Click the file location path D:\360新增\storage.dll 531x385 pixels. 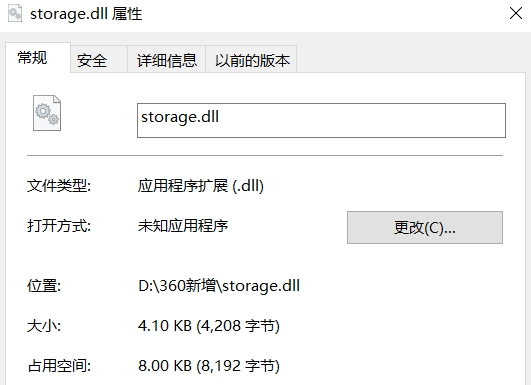click(219, 286)
